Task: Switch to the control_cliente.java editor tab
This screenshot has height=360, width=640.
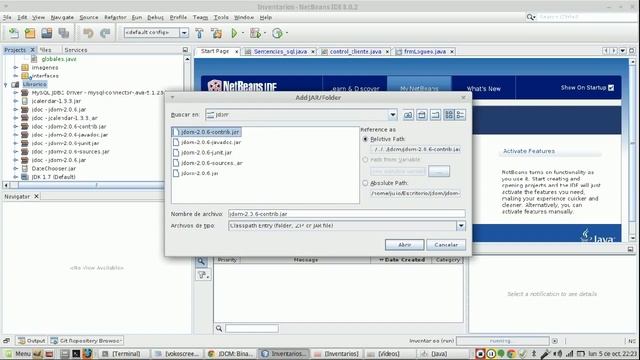Action: click(x=355, y=52)
